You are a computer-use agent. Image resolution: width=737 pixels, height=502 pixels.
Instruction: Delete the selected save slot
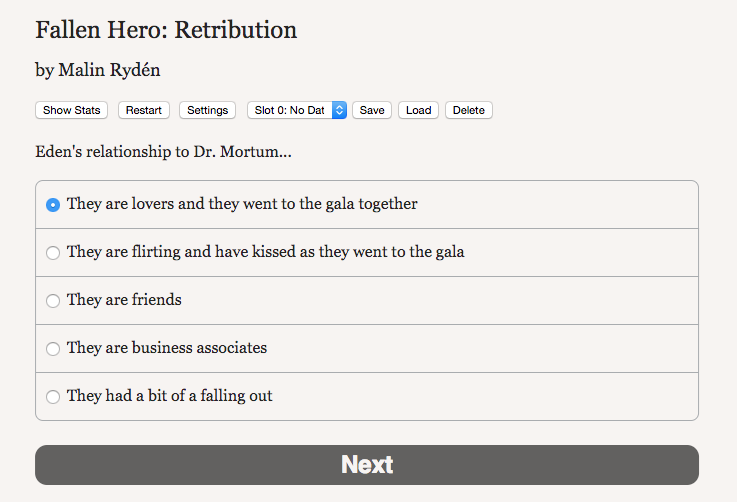coord(469,110)
